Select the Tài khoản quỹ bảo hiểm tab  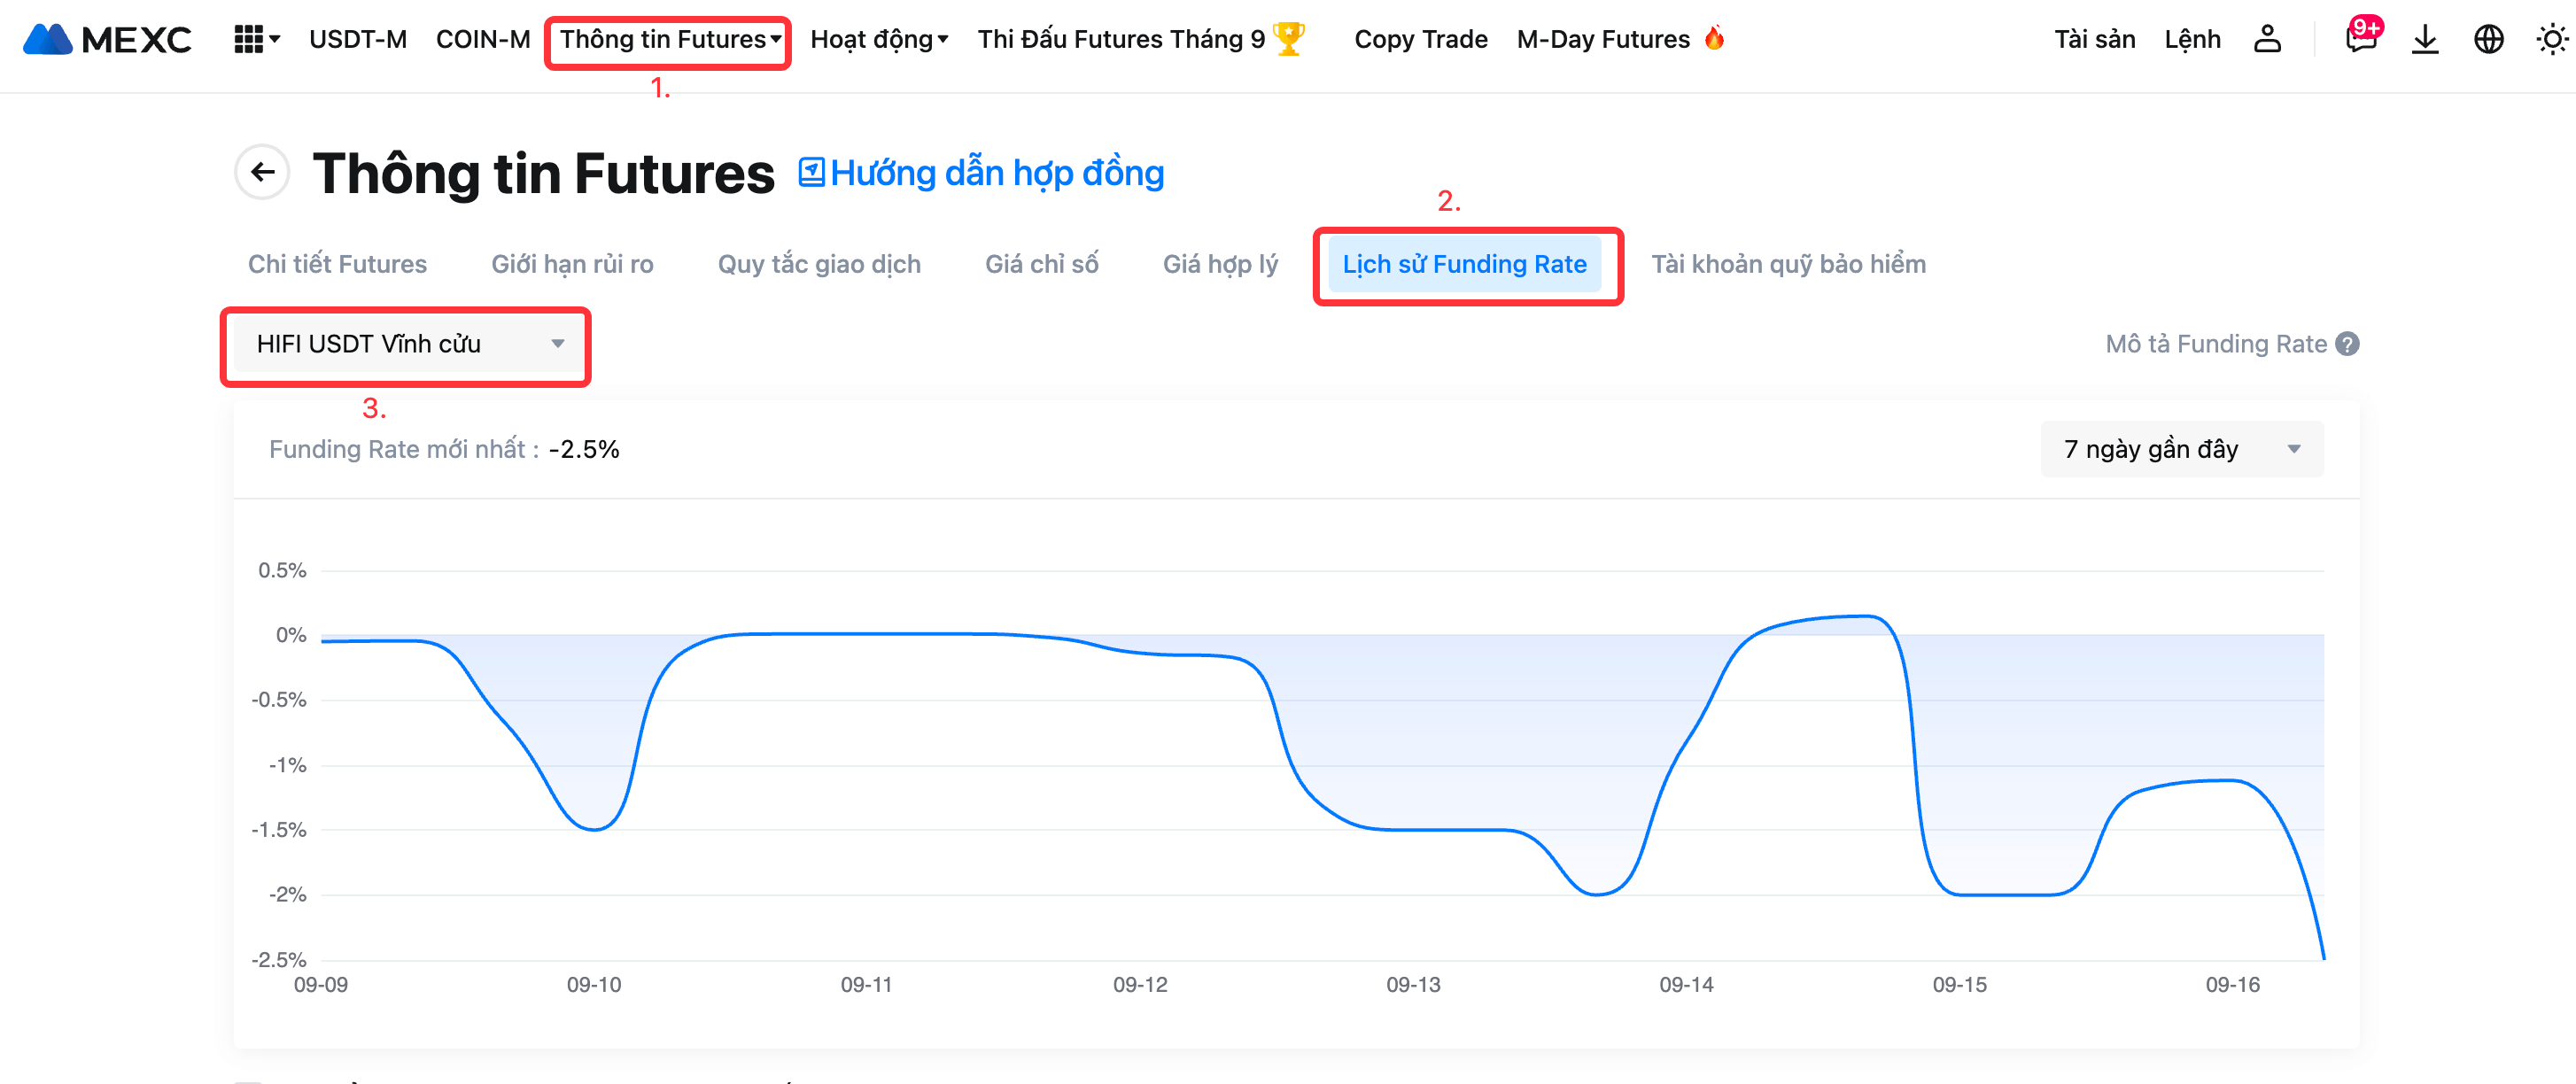point(1788,264)
